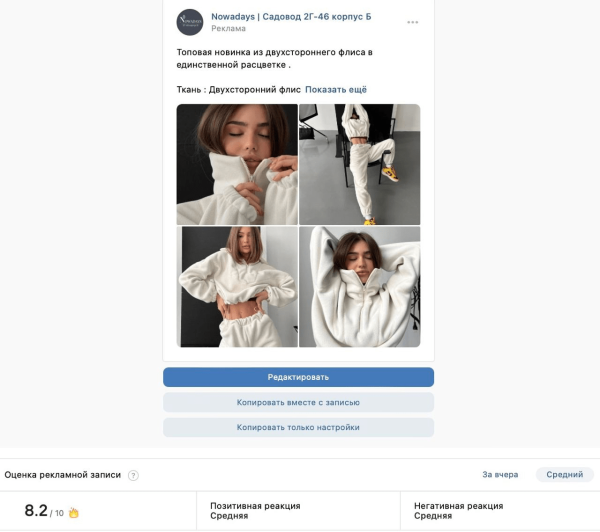Click the fire emoji beside the rating
This screenshot has height=532, width=600.
(x=73, y=512)
